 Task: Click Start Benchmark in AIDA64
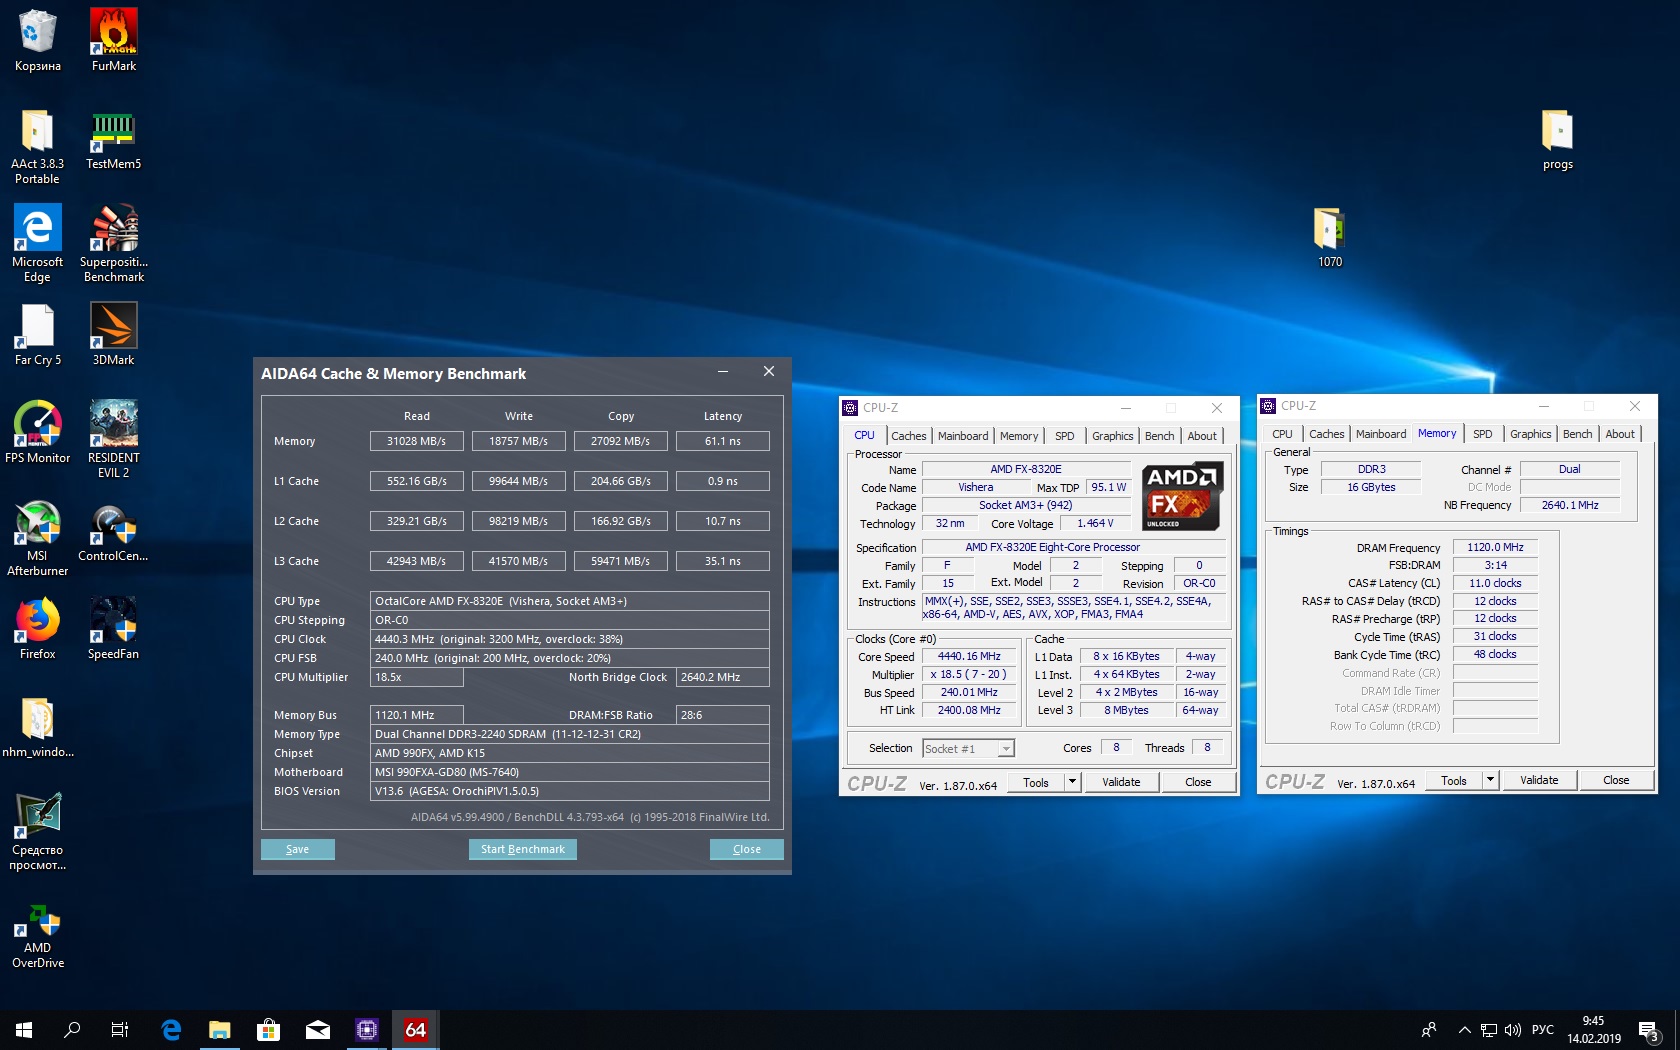tap(522, 849)
